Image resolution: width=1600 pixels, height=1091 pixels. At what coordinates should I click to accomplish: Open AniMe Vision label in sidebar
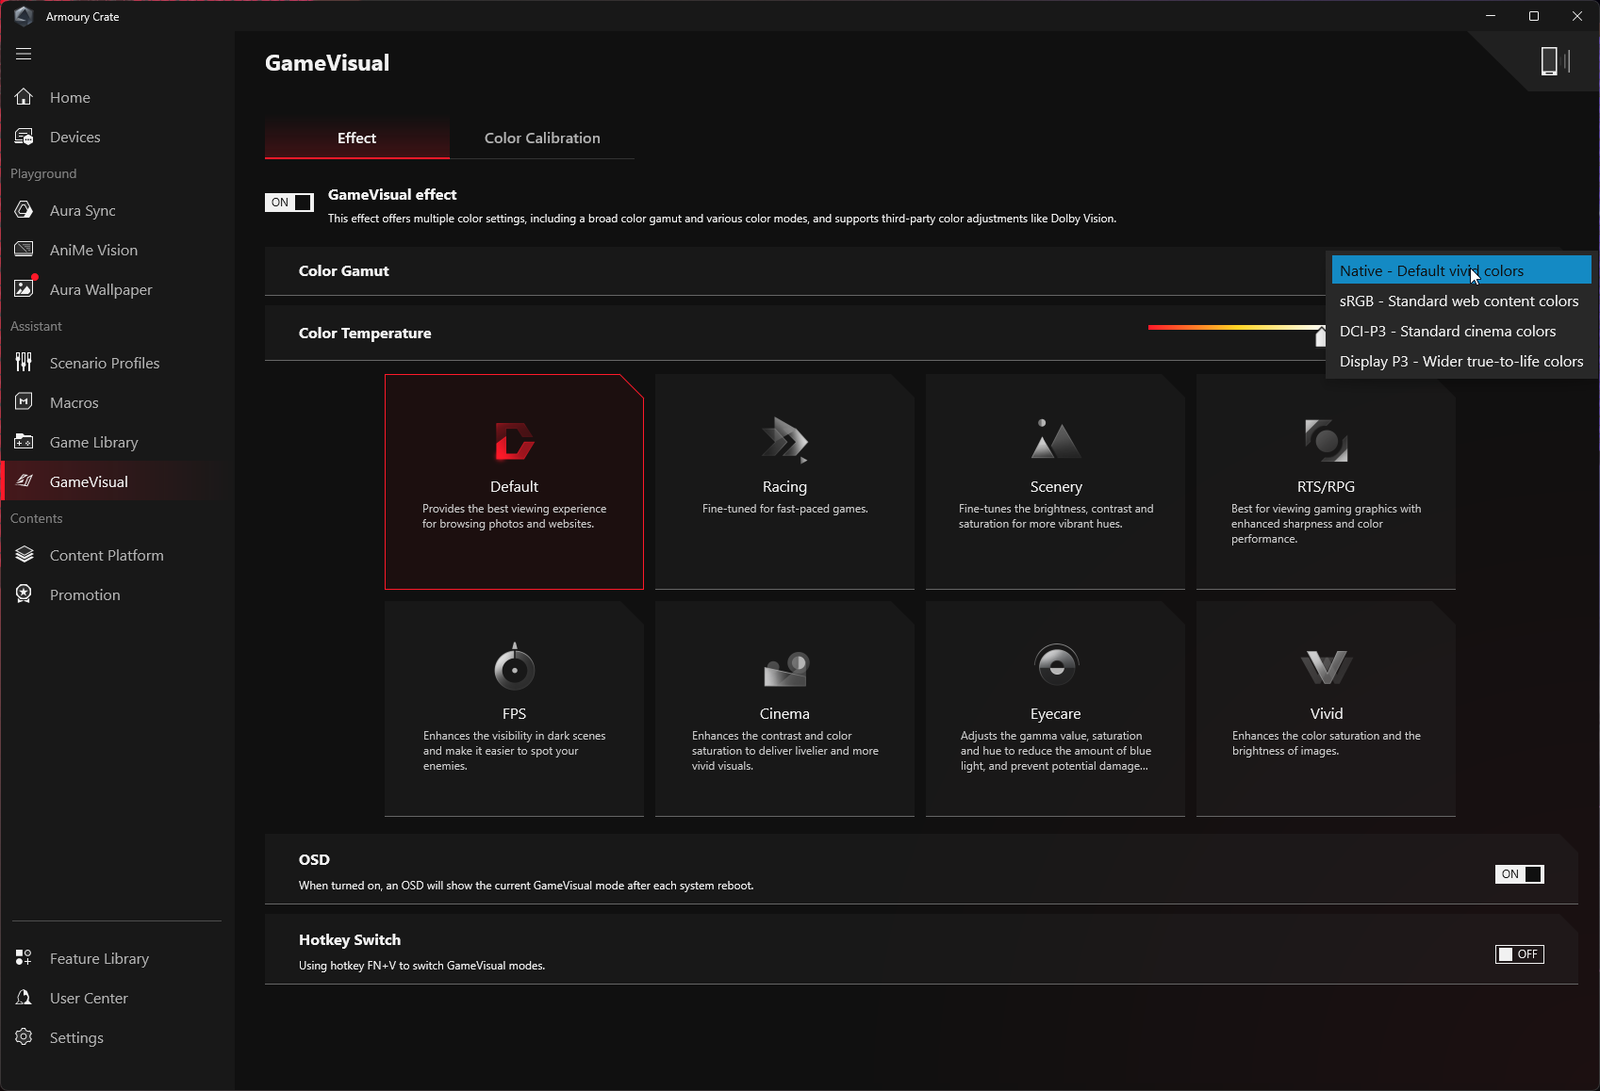[94, 250]
